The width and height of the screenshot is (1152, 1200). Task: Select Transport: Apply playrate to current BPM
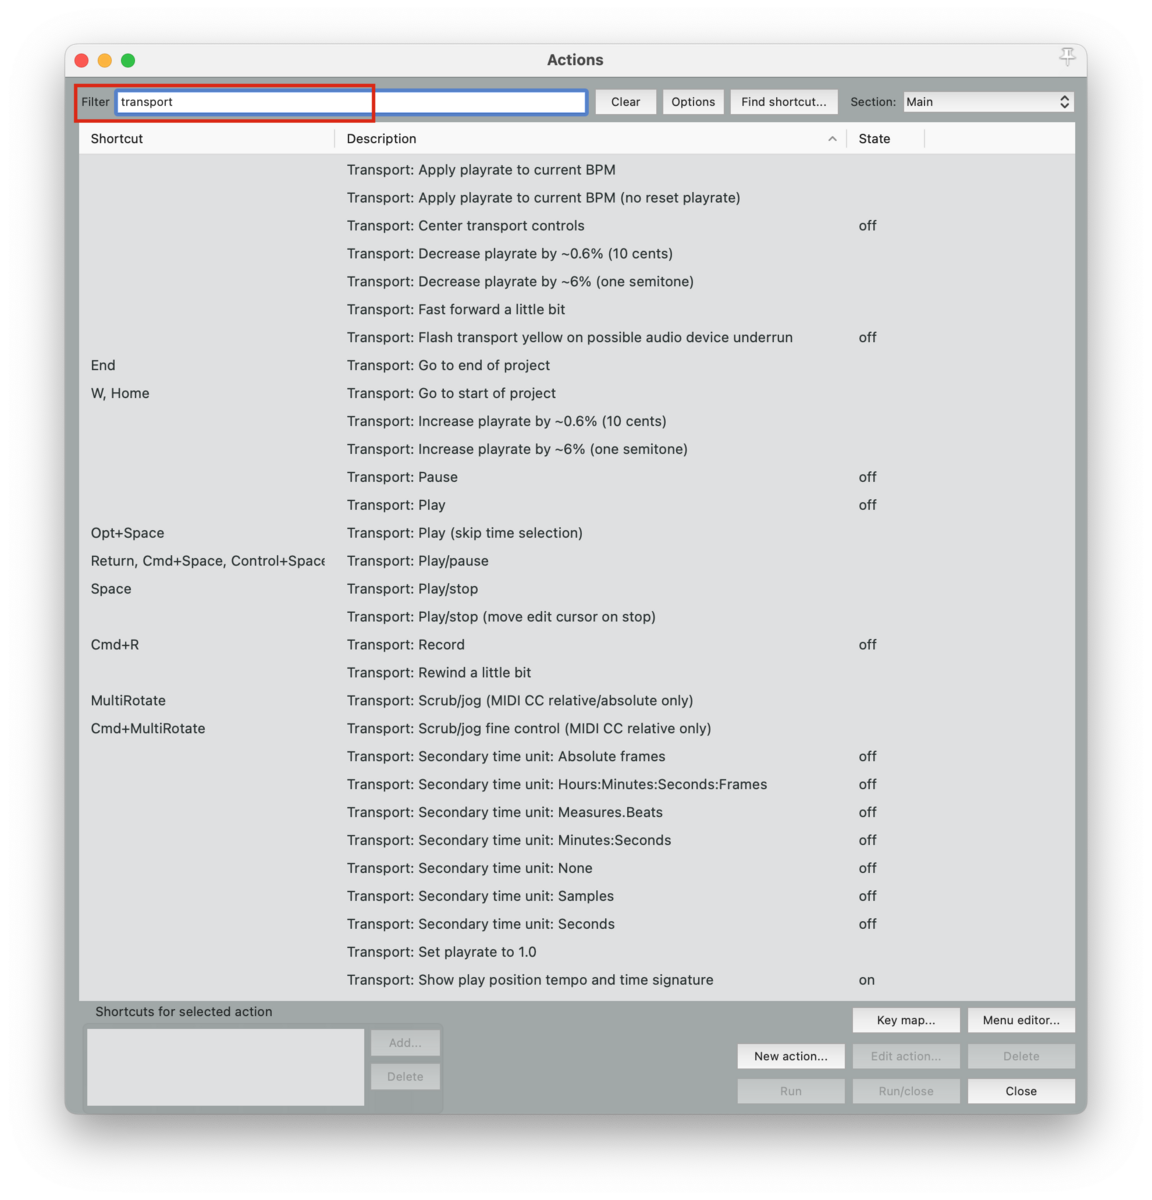[x=481, y=170]
